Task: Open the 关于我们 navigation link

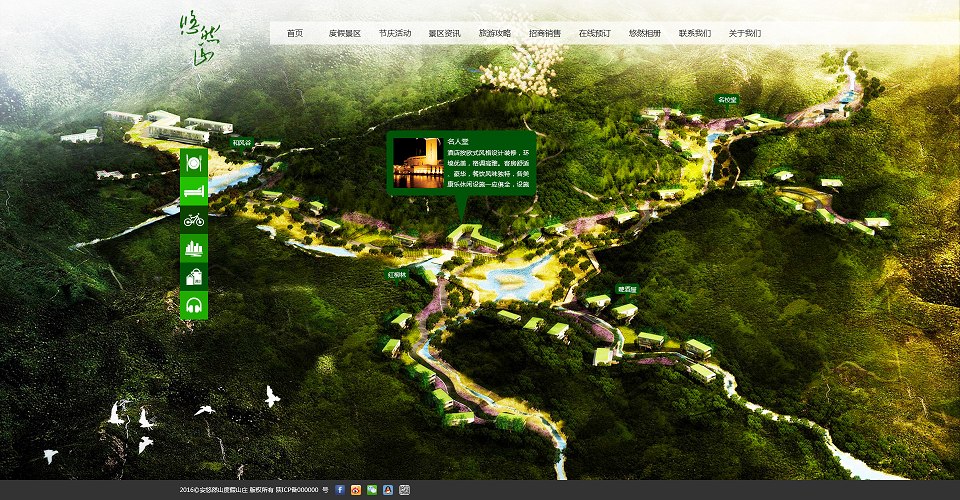Action: [x=745, y=33]
